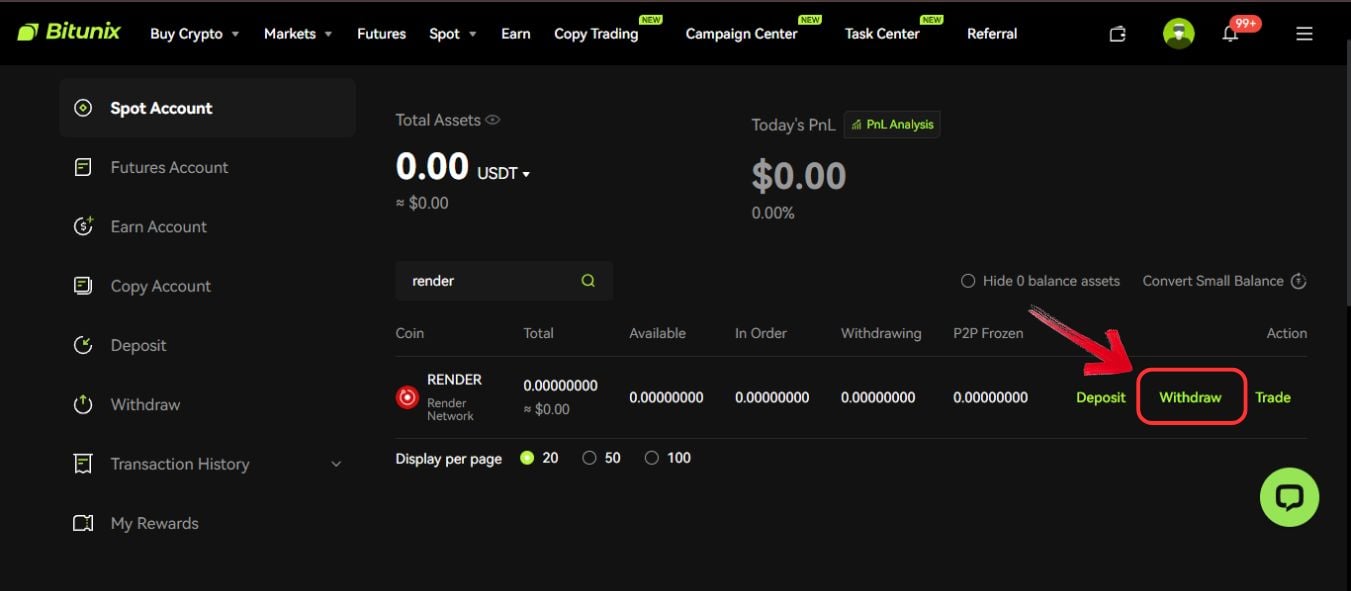Click the Transaction History sidebar icon

[x=84, y=464]
